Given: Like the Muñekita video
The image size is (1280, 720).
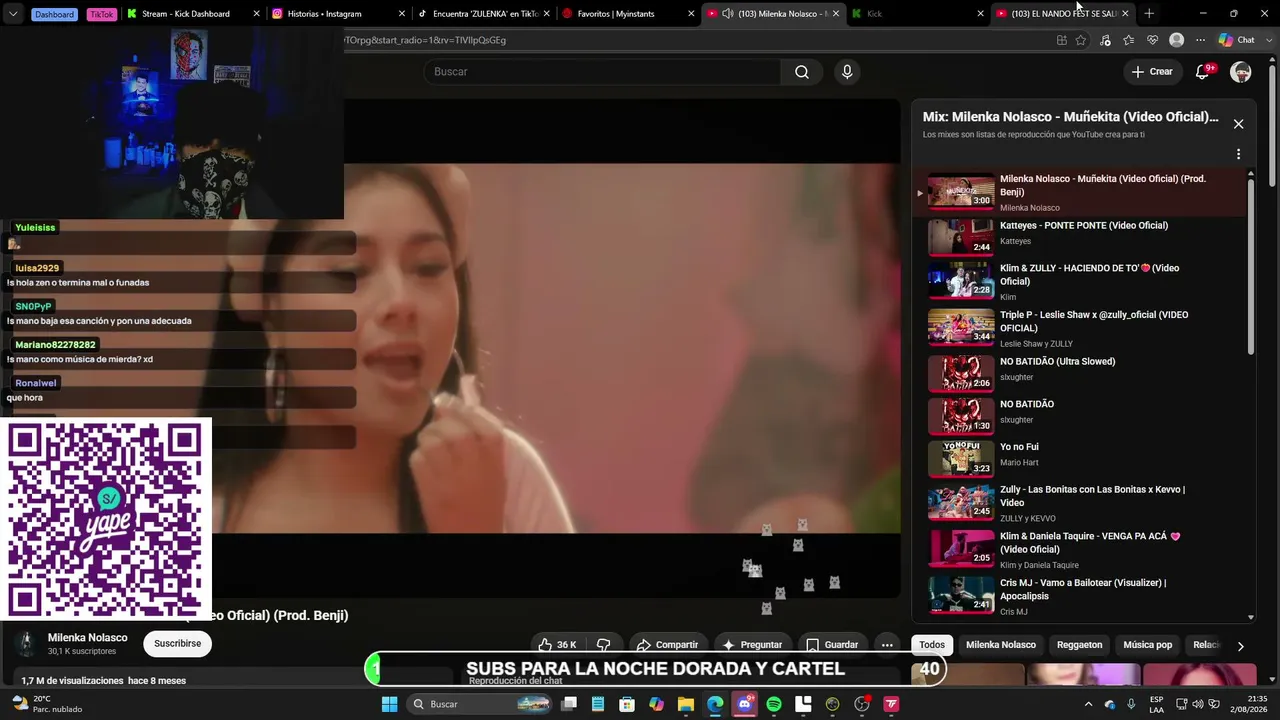Looking at the screenshot, I should (557, 645).
